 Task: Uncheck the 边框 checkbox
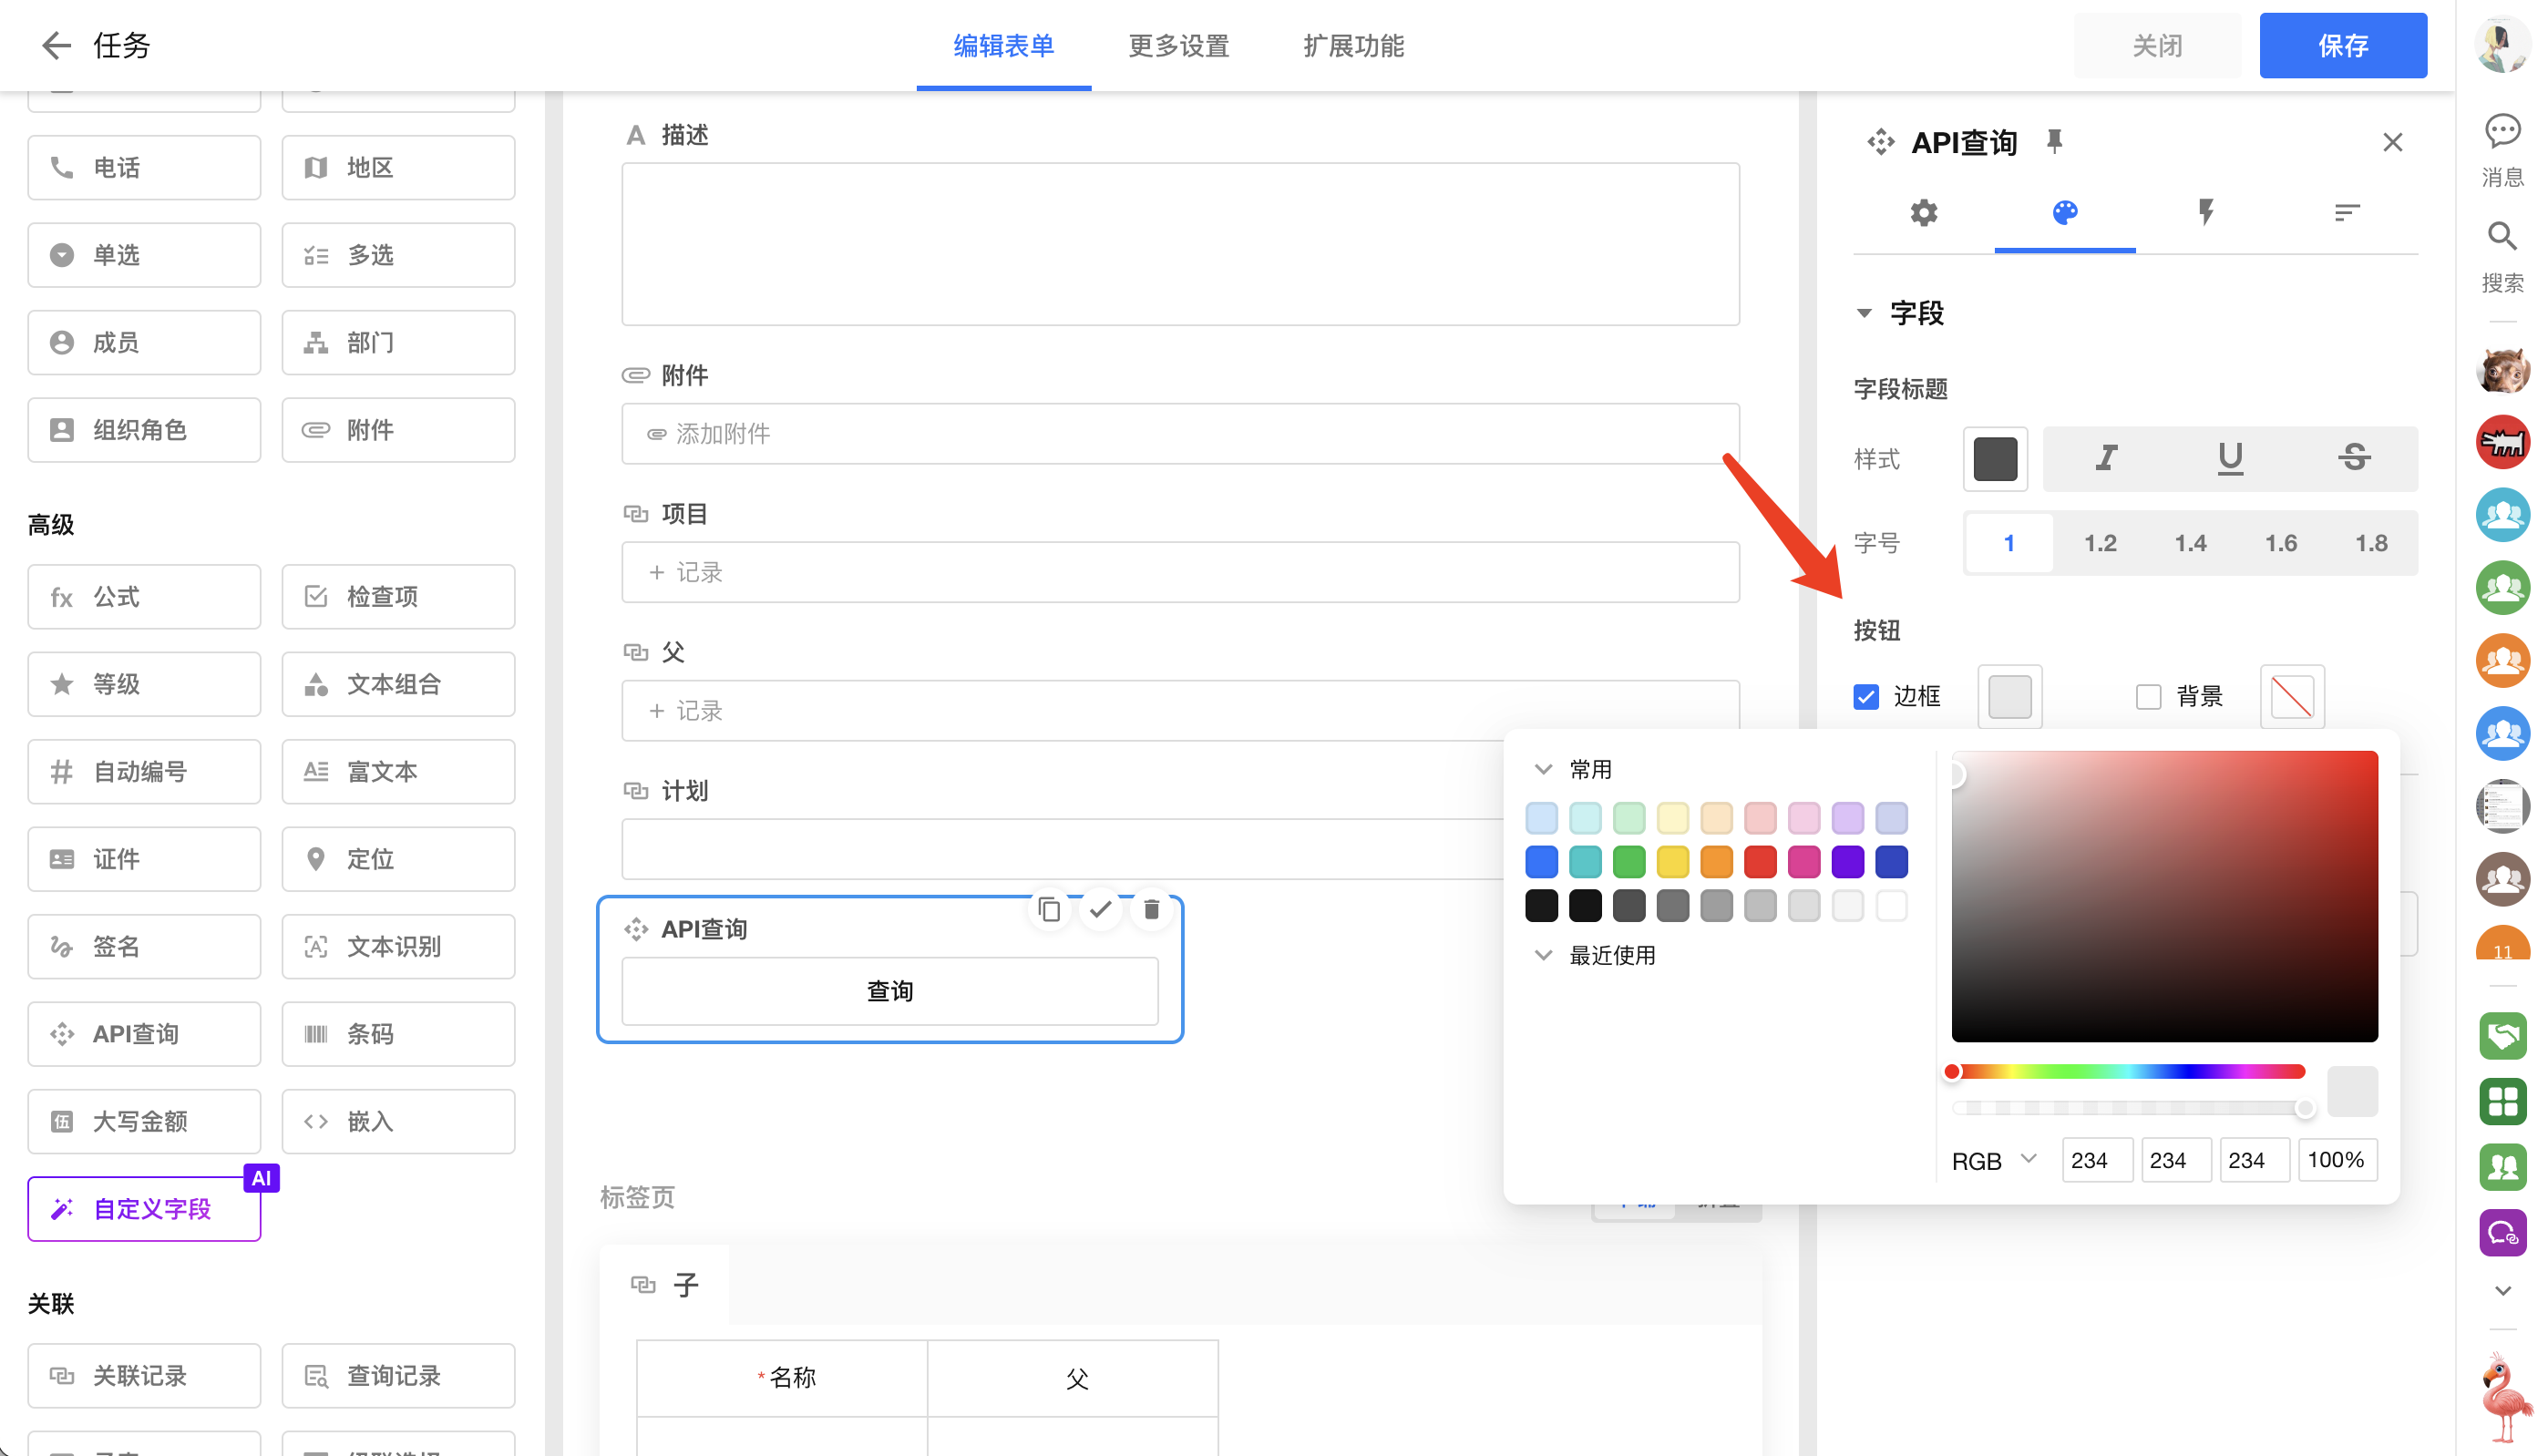(1866, 696)
